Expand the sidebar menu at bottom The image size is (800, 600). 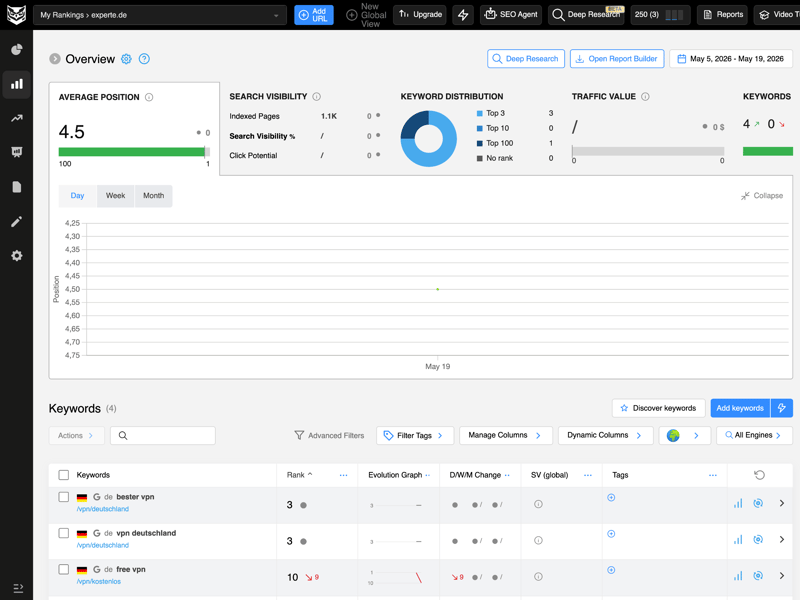18,588
